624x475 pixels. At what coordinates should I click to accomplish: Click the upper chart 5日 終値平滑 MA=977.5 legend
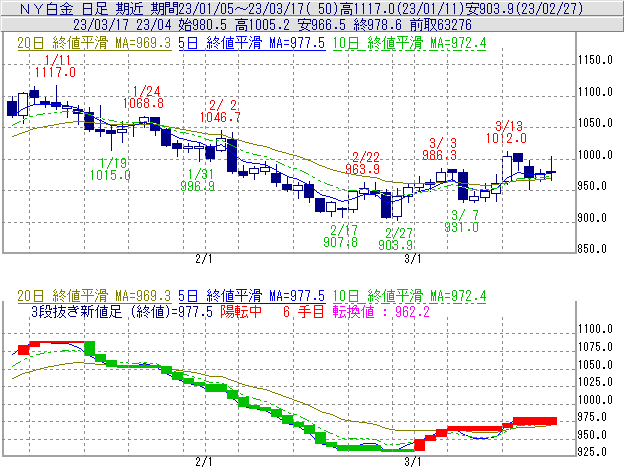pyautogui.click(x=252, y=43)
